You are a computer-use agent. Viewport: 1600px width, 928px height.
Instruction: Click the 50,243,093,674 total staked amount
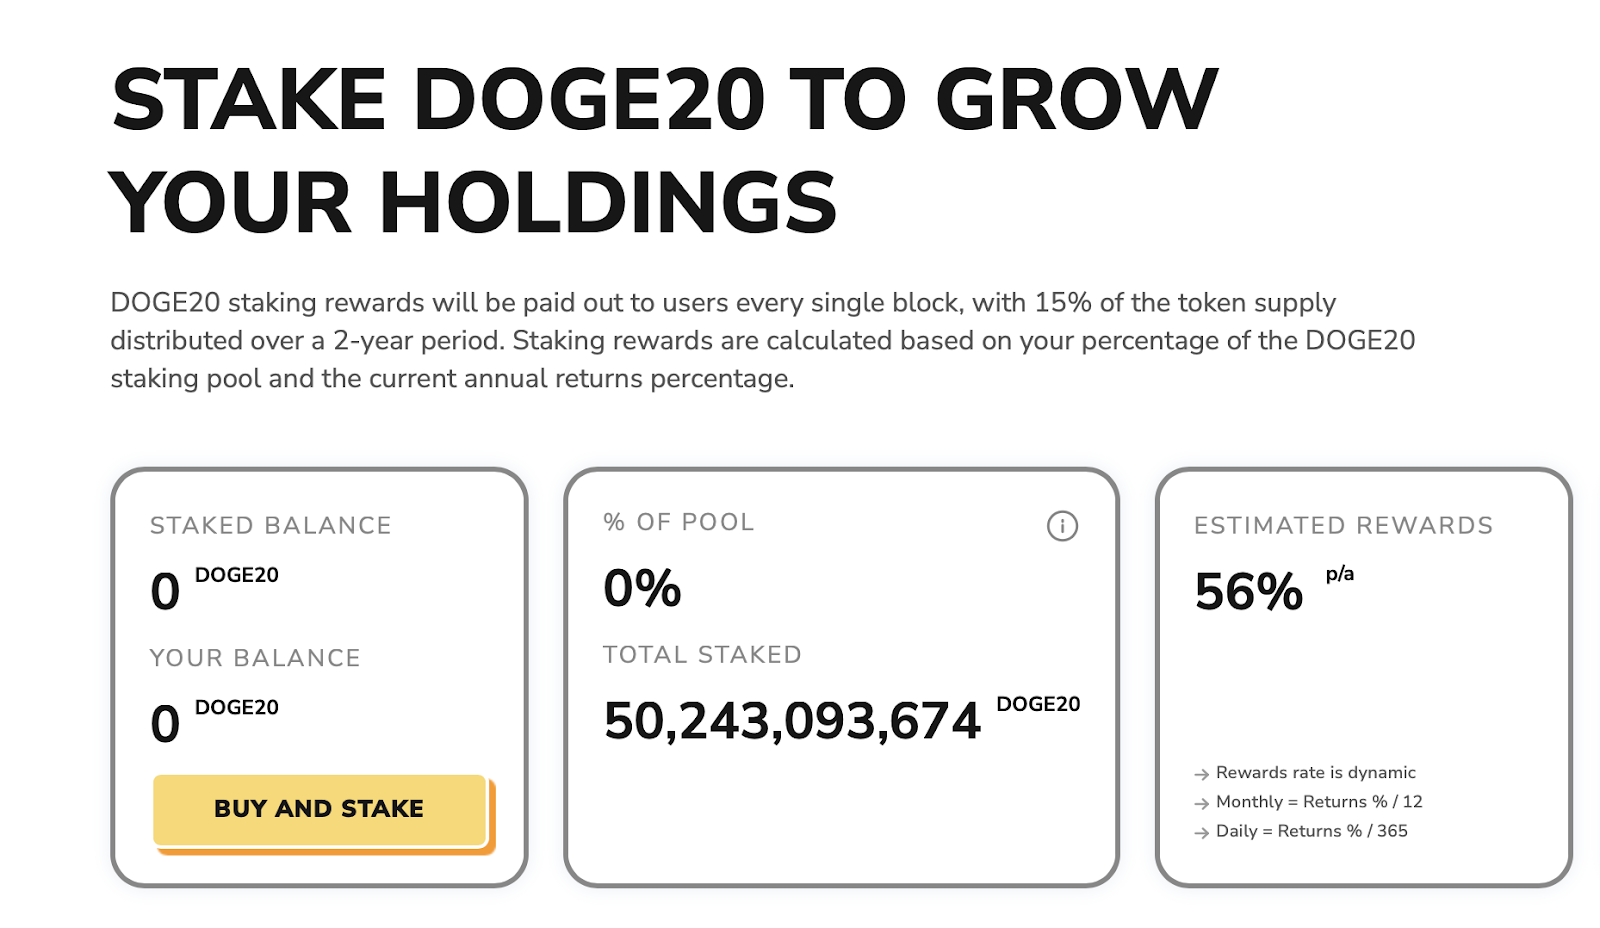(x=792, y=721)
